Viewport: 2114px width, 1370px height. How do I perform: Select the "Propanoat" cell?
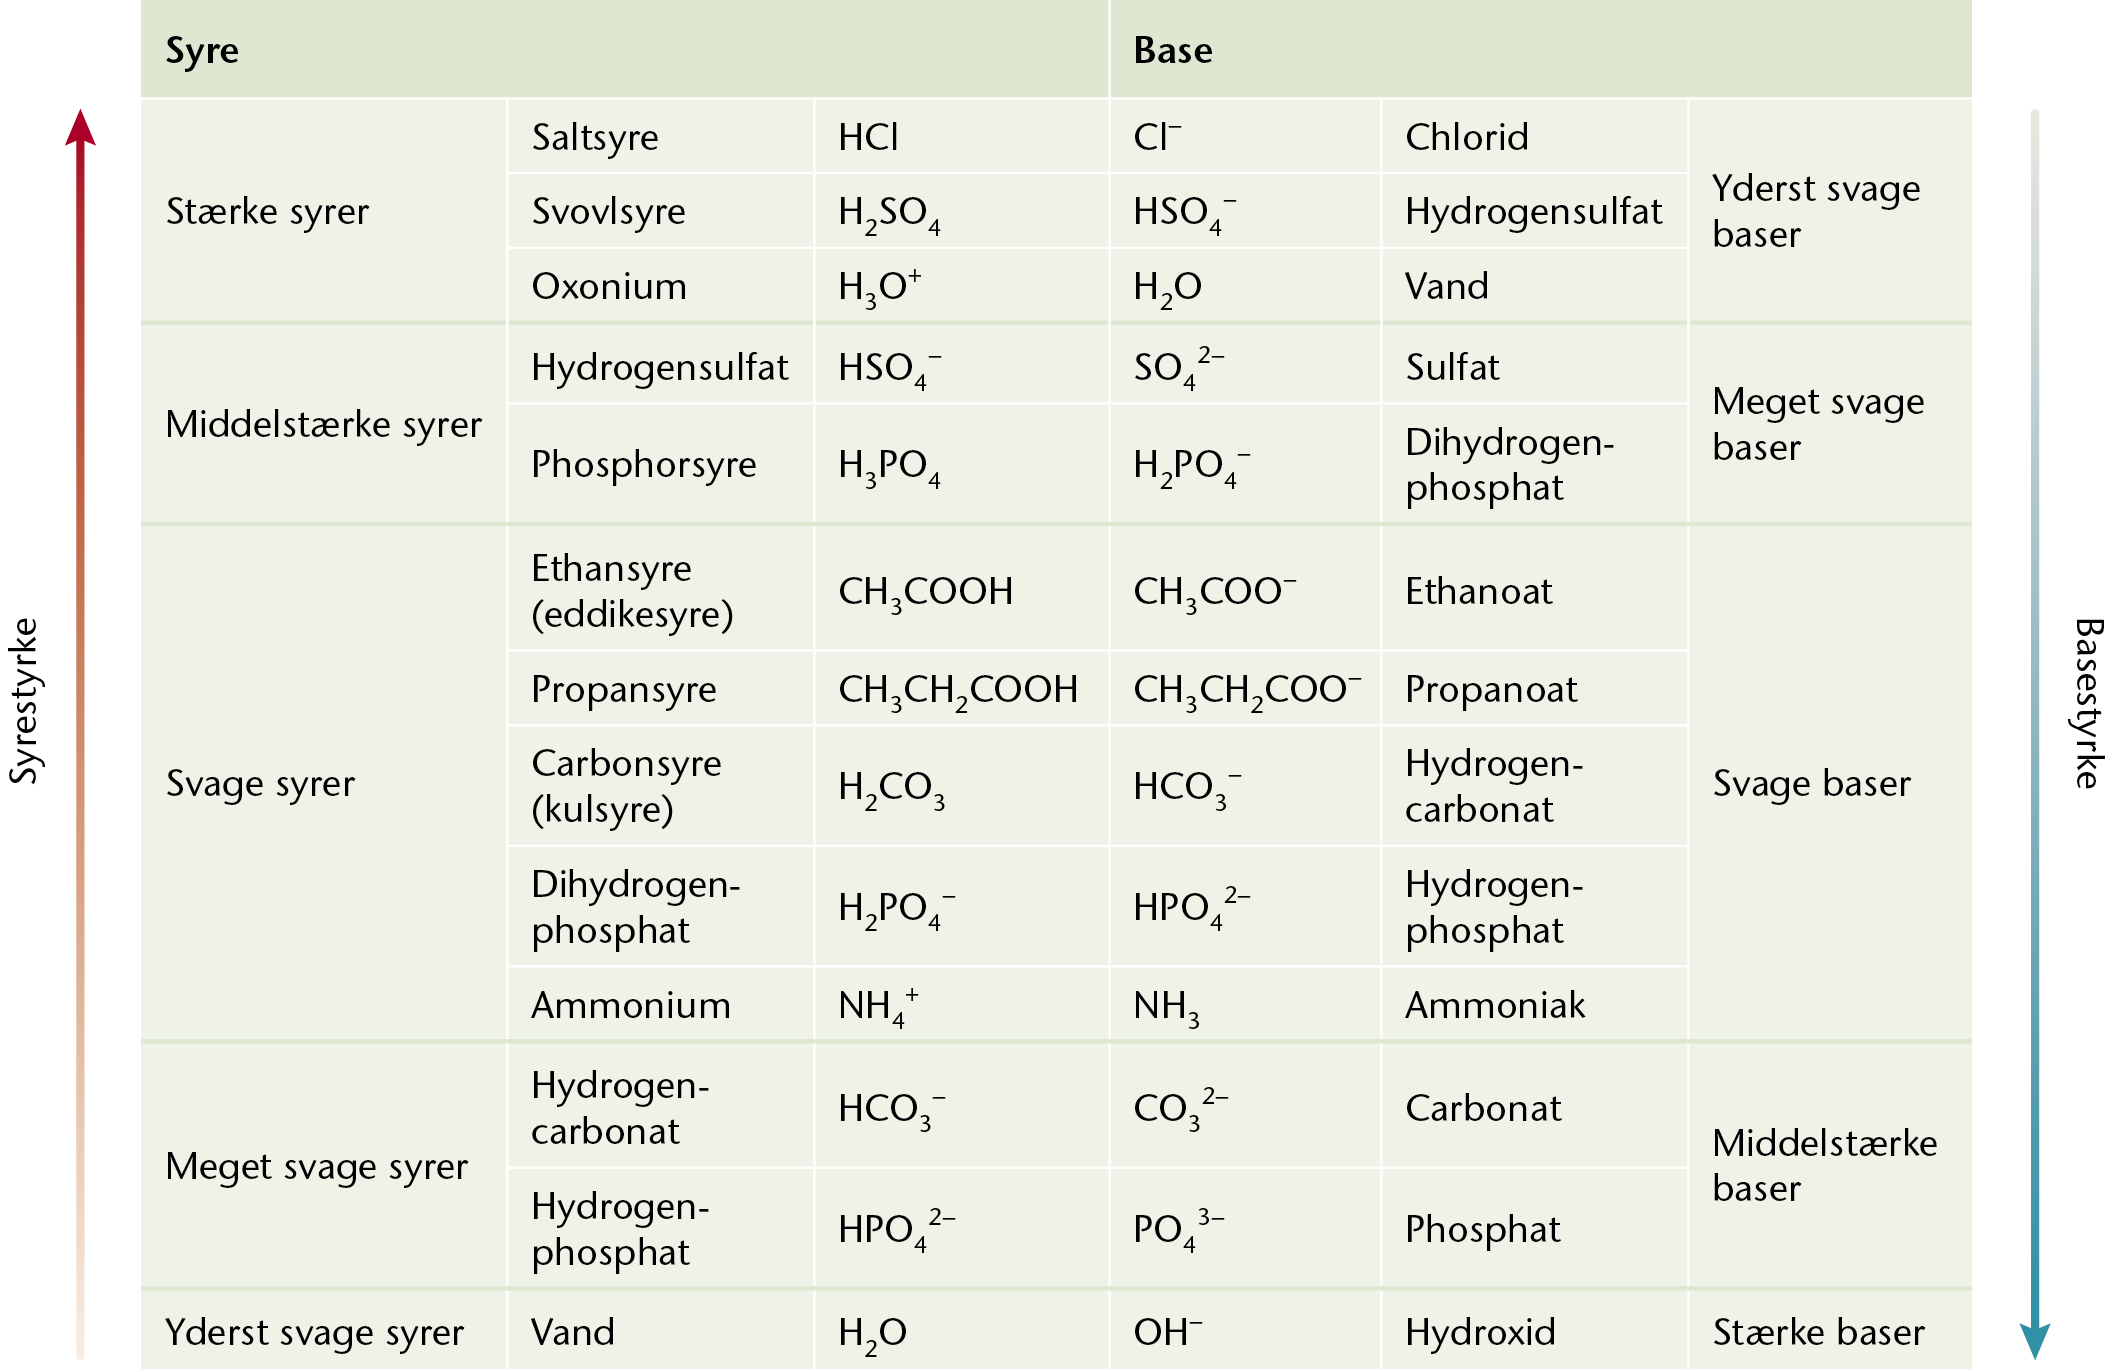click(x=1491, y=689)
